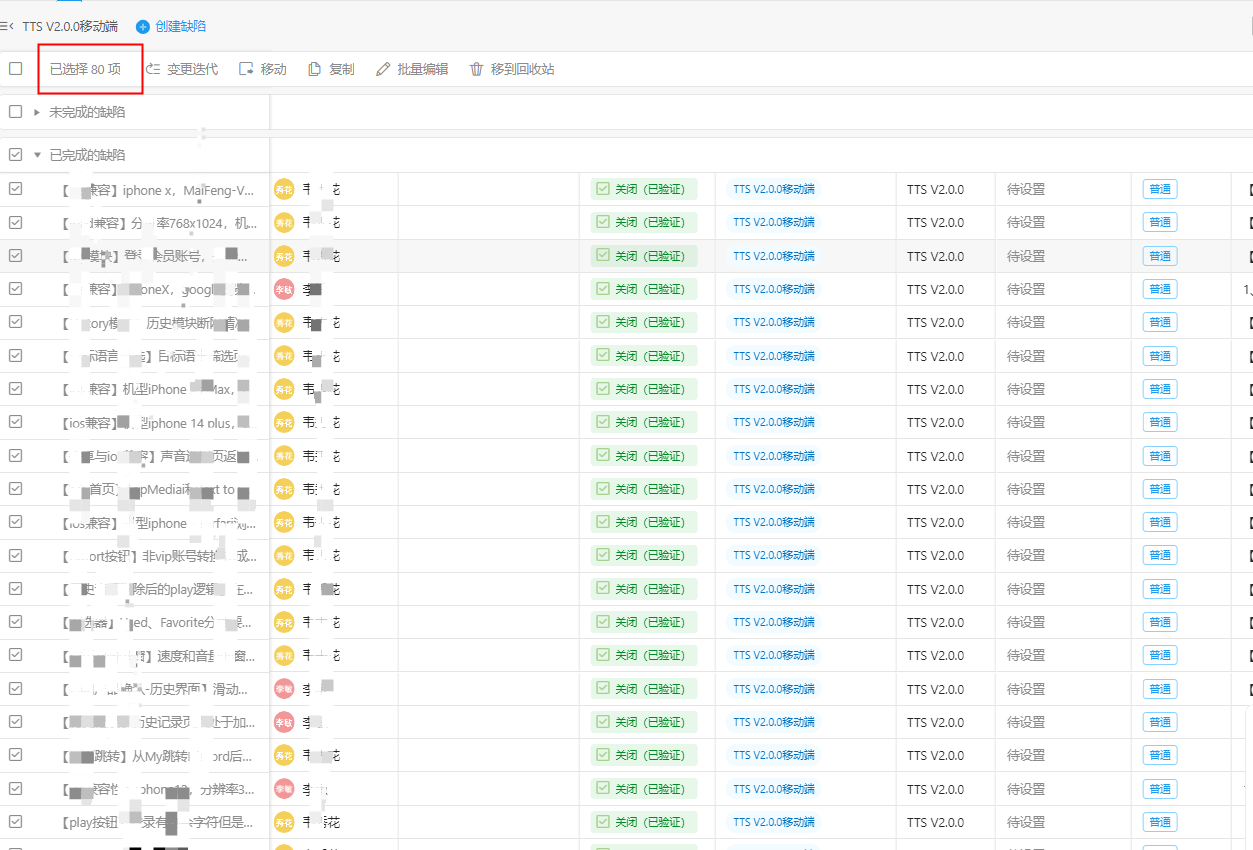
Task: Open the iphone 14 plus defect title
Action: 158,423
